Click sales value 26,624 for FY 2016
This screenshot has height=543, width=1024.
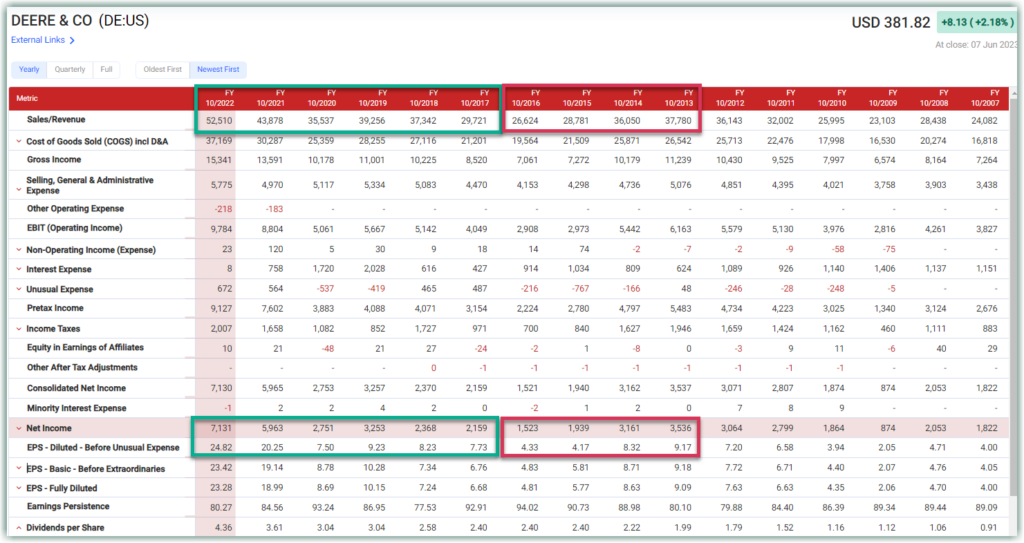point(525,121)
